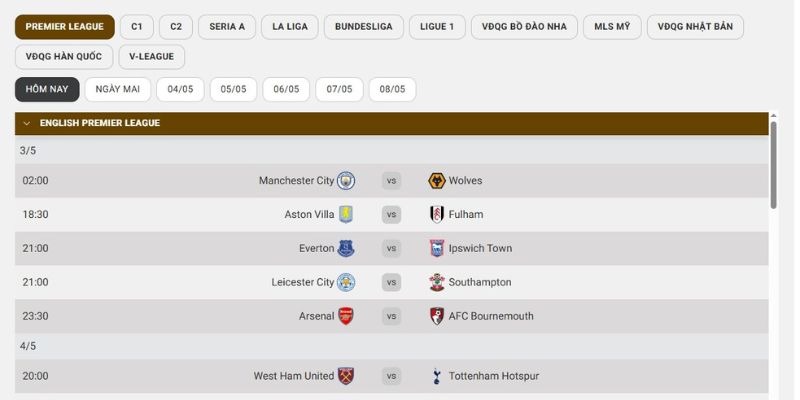Click the Southampton club crest

click(437, 282)
